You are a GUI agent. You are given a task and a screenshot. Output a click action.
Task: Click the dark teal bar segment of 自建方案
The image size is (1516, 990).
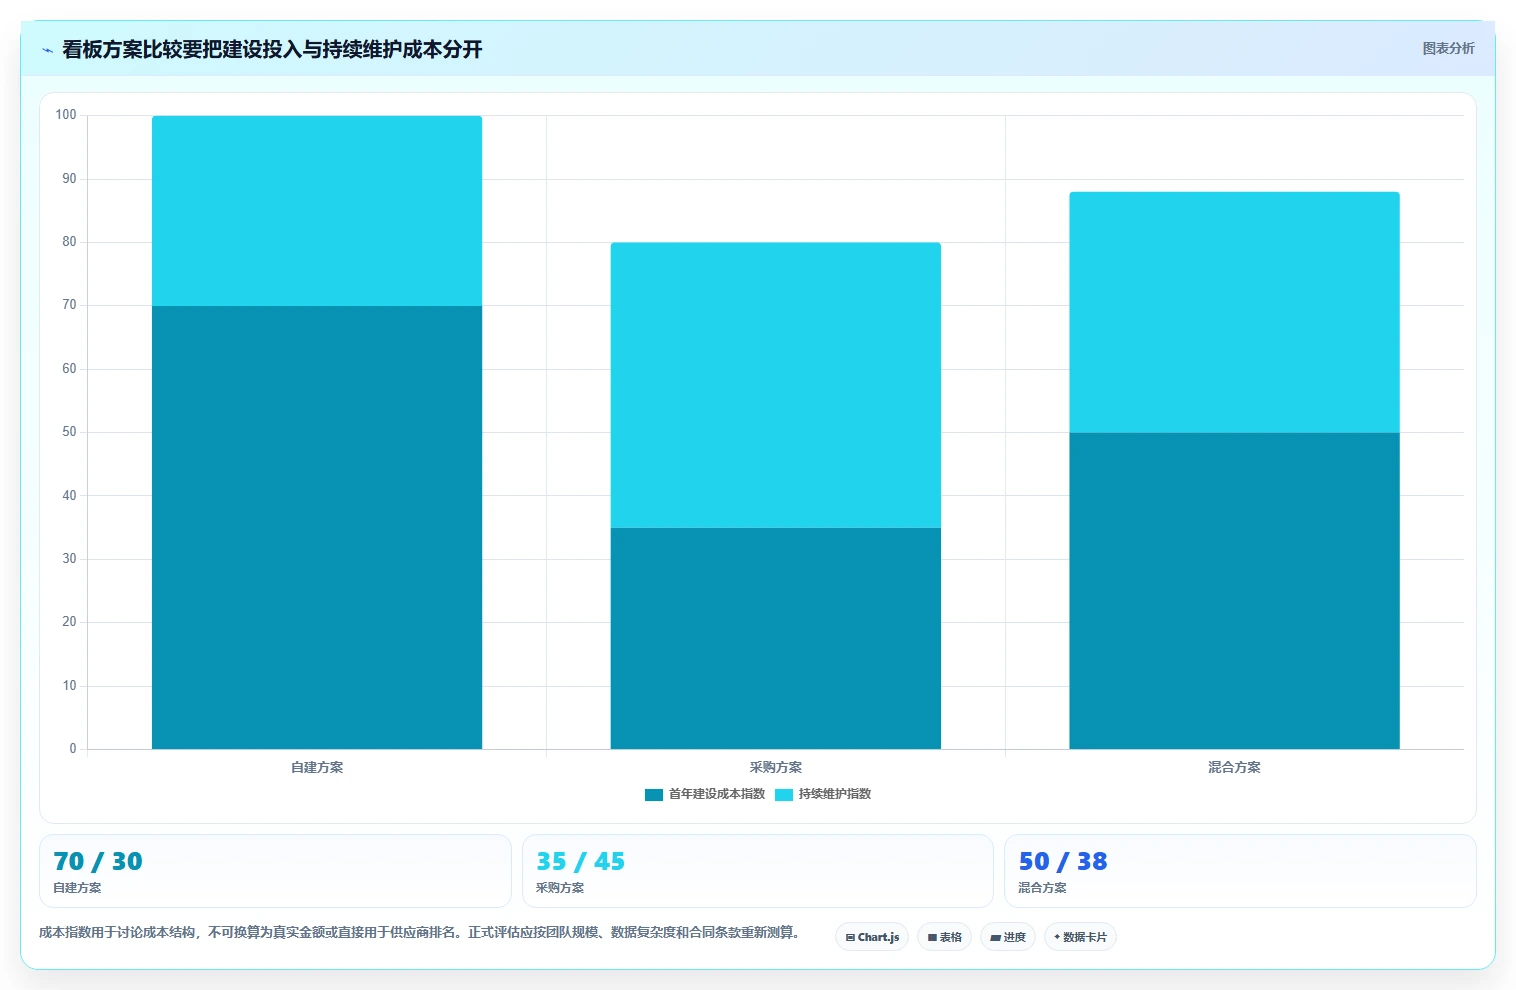tap(317, 527)
